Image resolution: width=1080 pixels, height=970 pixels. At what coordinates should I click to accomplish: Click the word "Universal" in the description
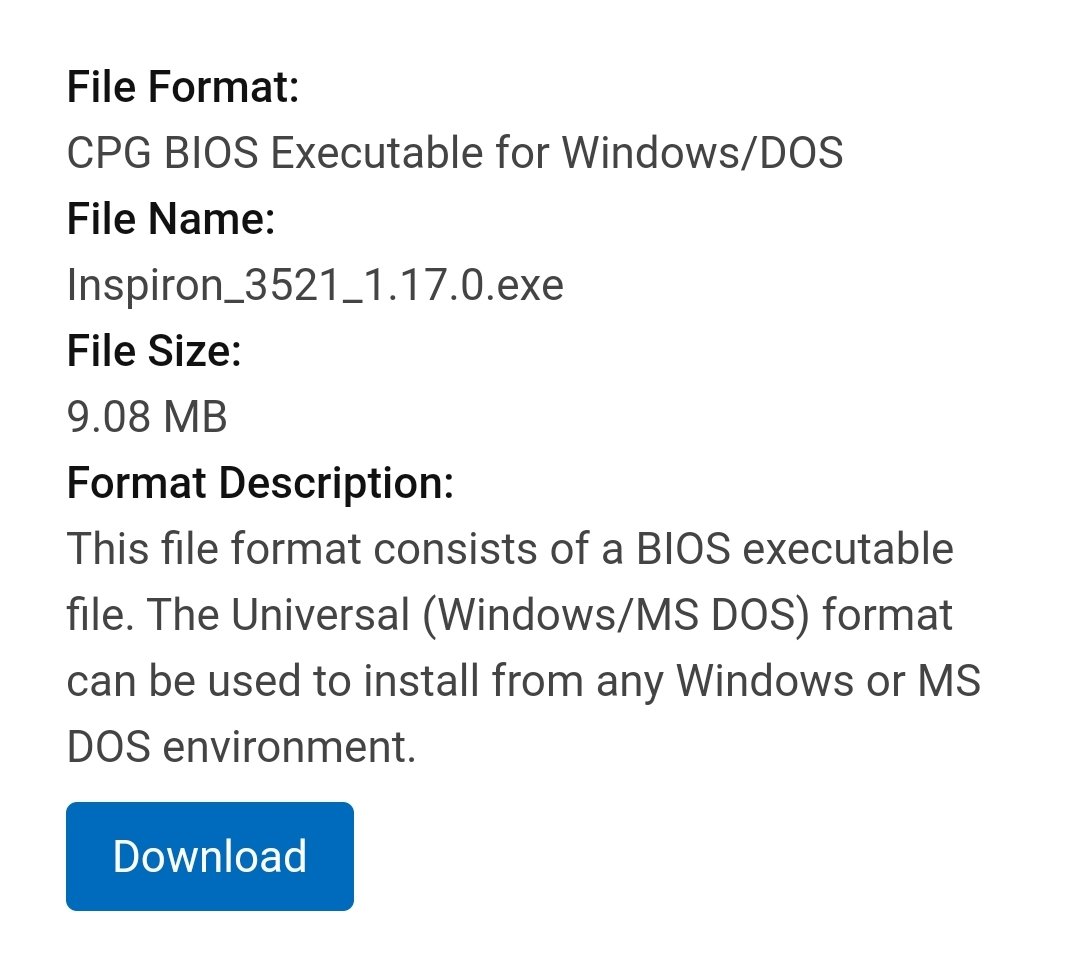(320, 615)
